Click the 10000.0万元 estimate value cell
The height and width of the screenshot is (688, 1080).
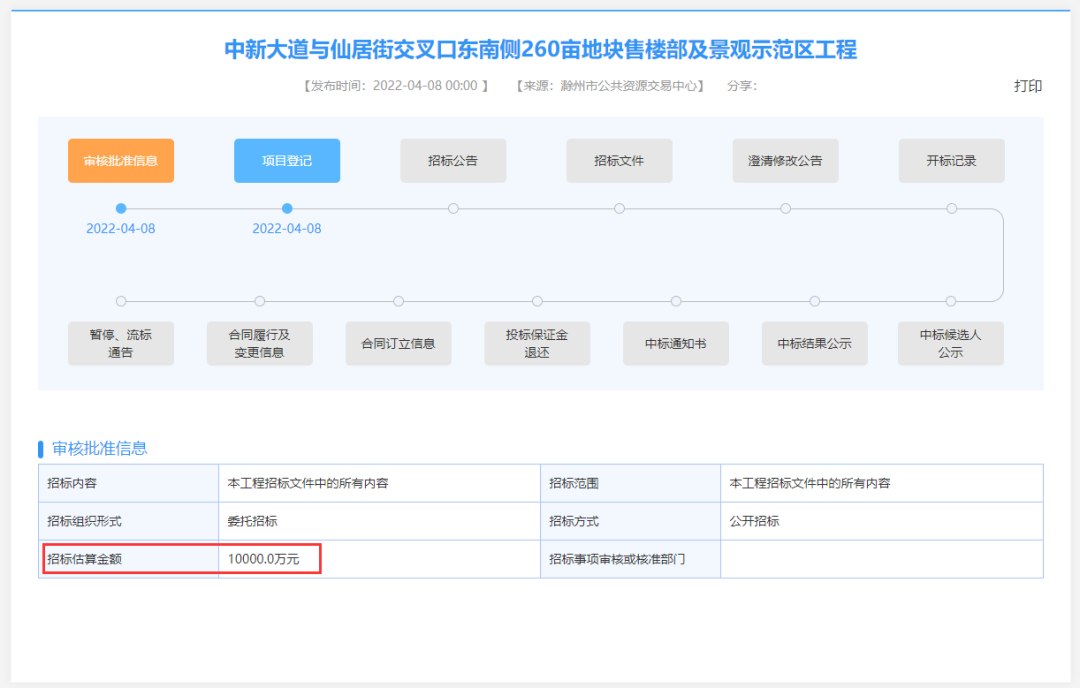click(x=264, y=559)
